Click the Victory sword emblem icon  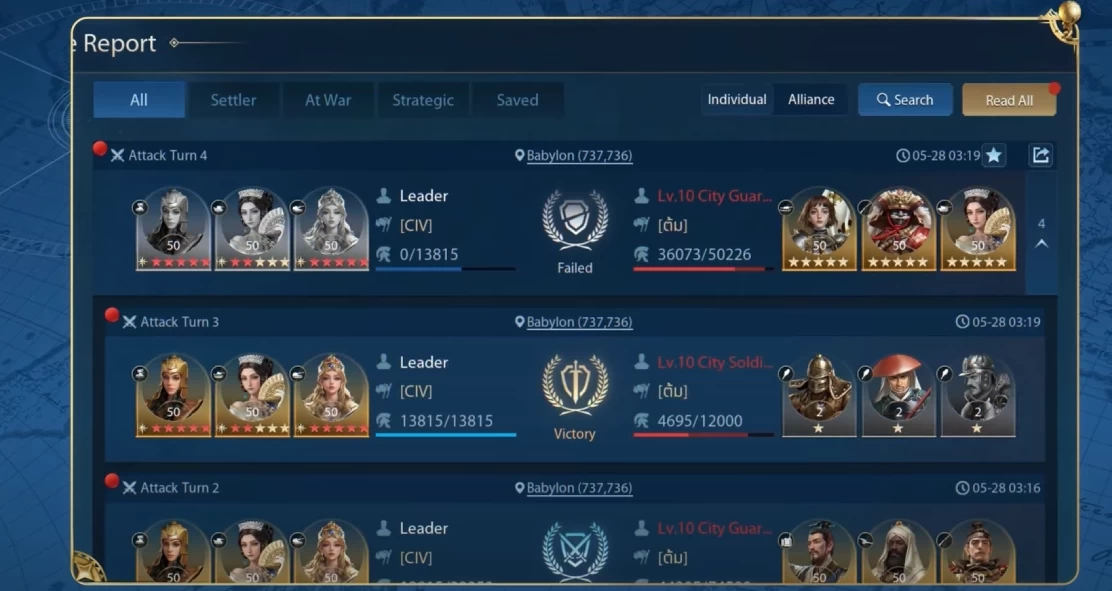574,385
